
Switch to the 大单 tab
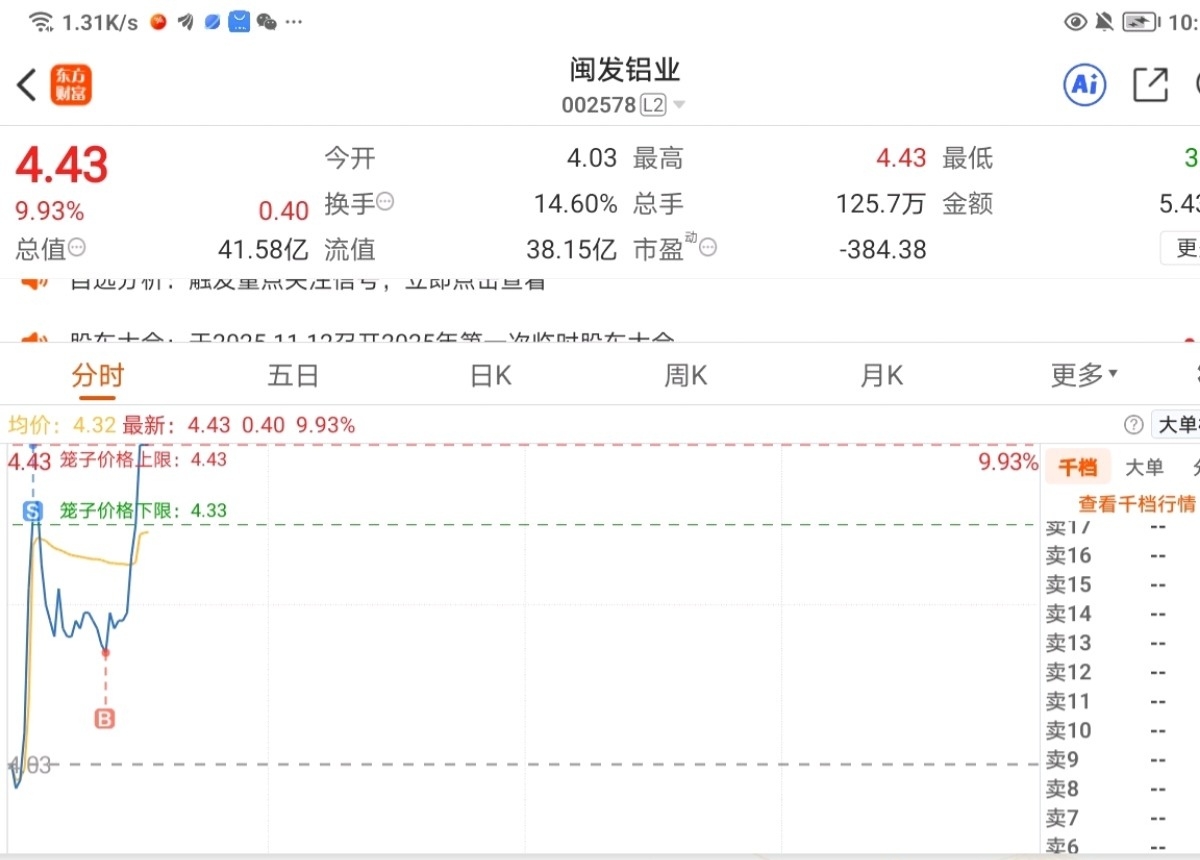pyautogui.click(x=1144, y=467)
